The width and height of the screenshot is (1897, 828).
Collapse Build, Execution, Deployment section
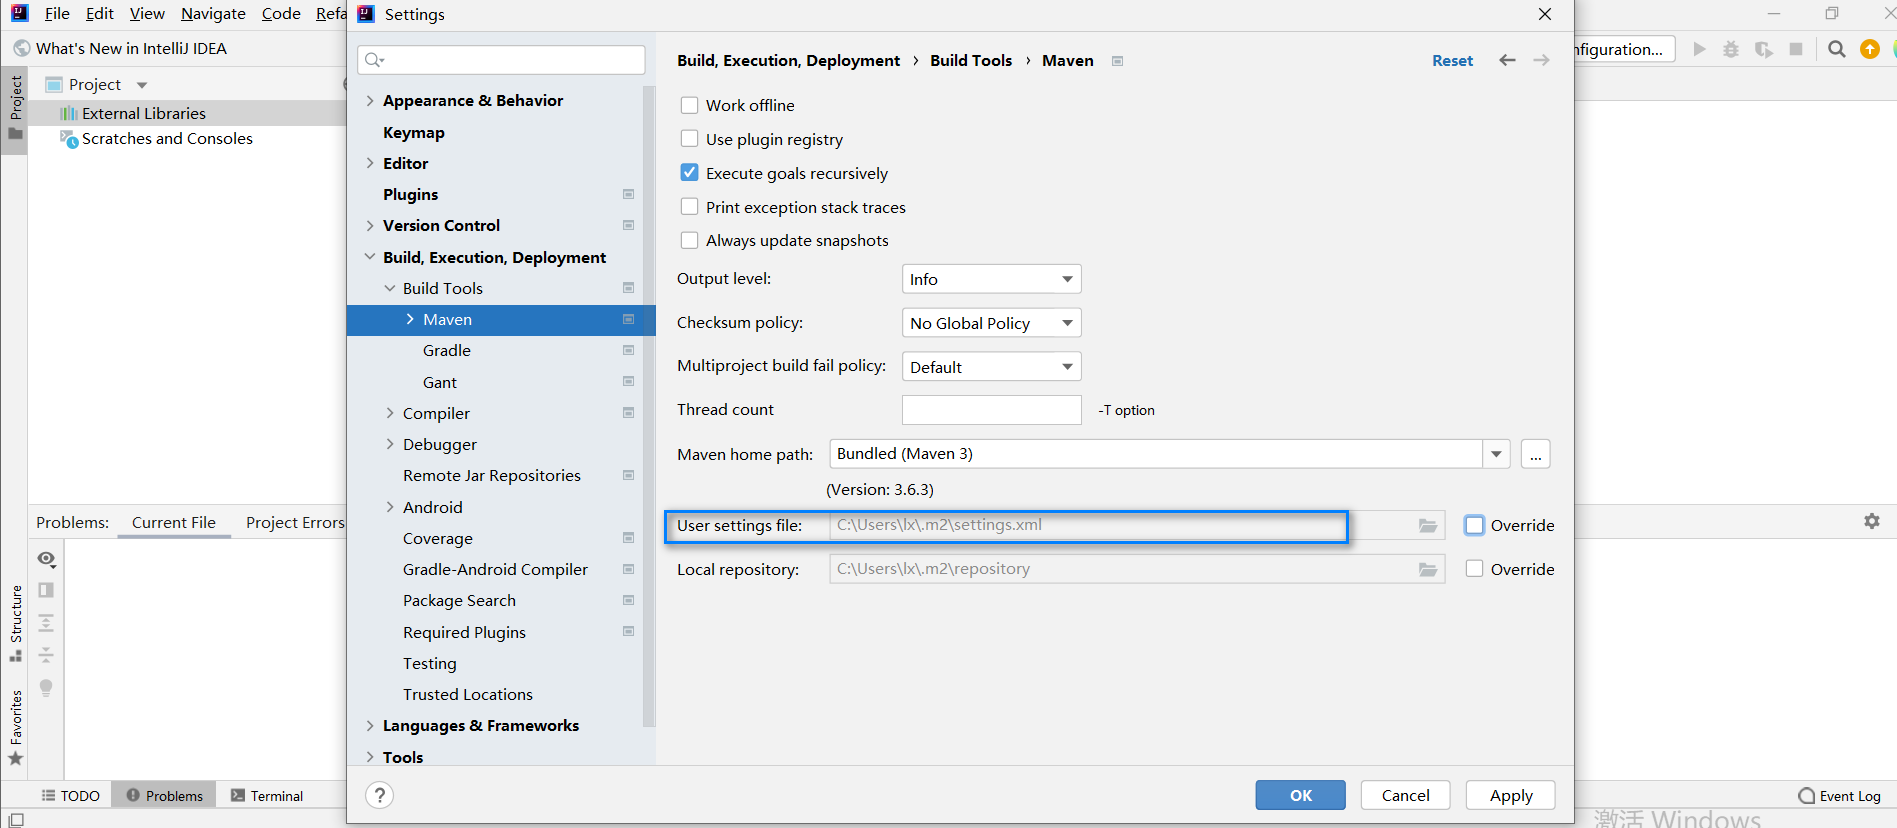pos(370,257)
